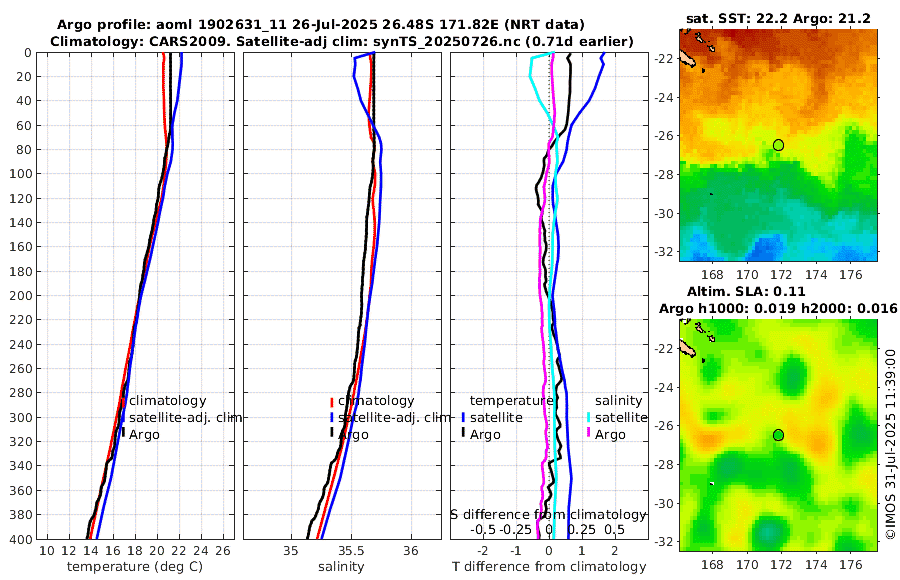Click the 100 depth tick label

(x=21, y=174)
